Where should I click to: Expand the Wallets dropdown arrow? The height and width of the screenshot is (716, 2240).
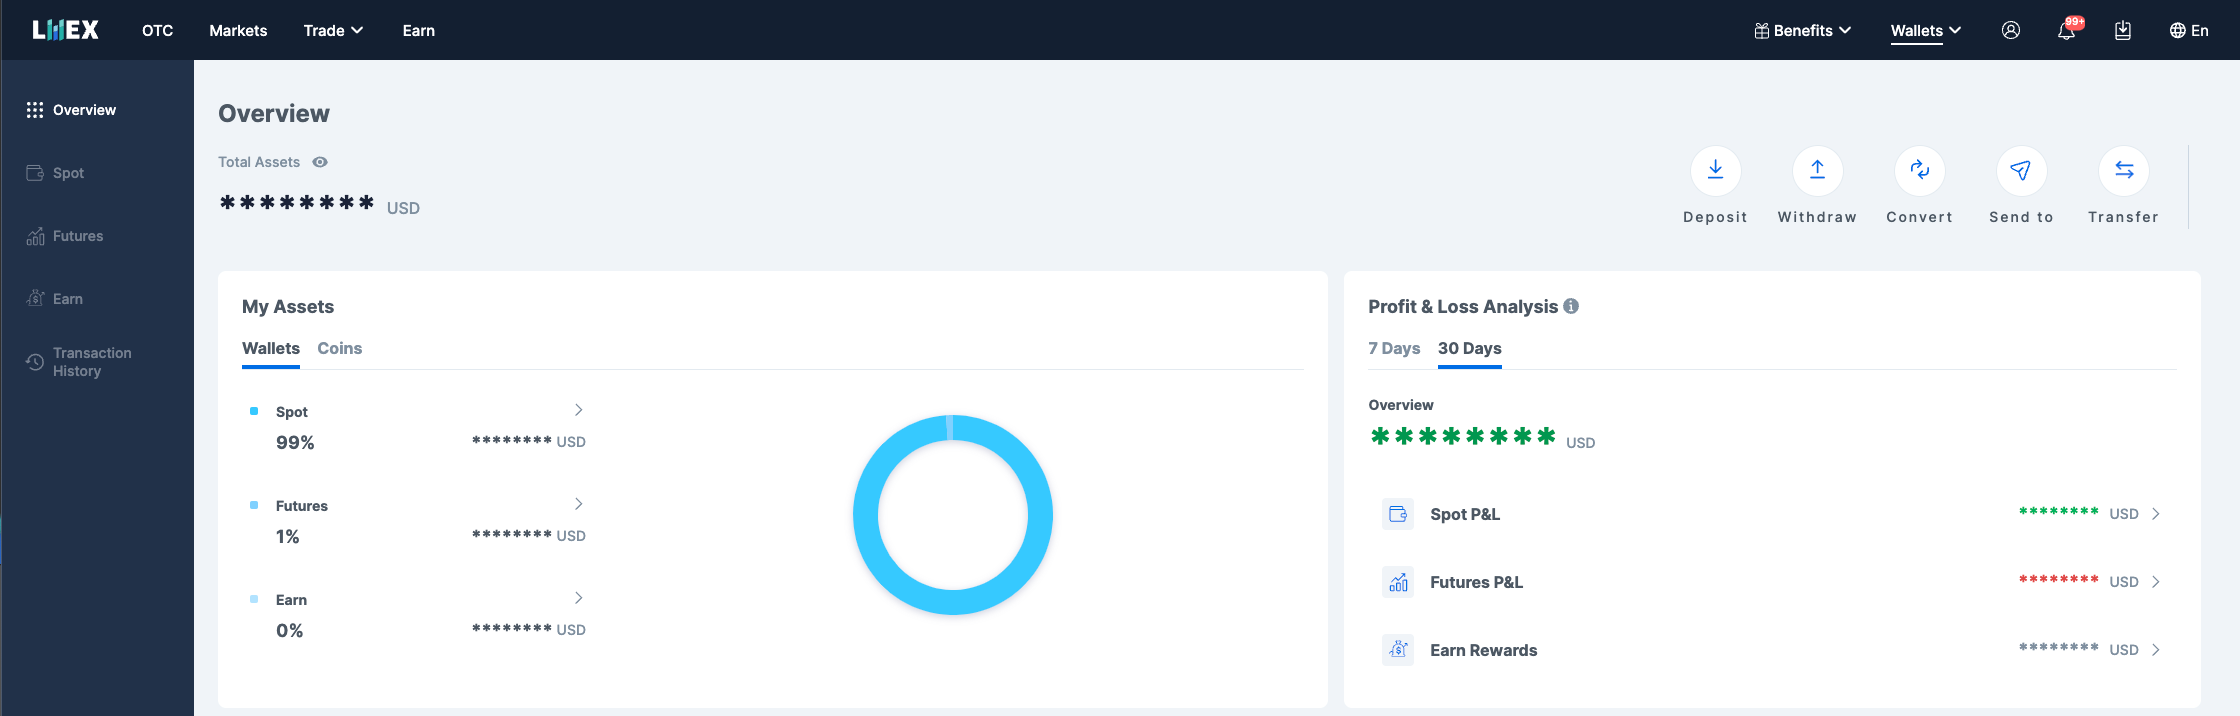(1955, 30)
